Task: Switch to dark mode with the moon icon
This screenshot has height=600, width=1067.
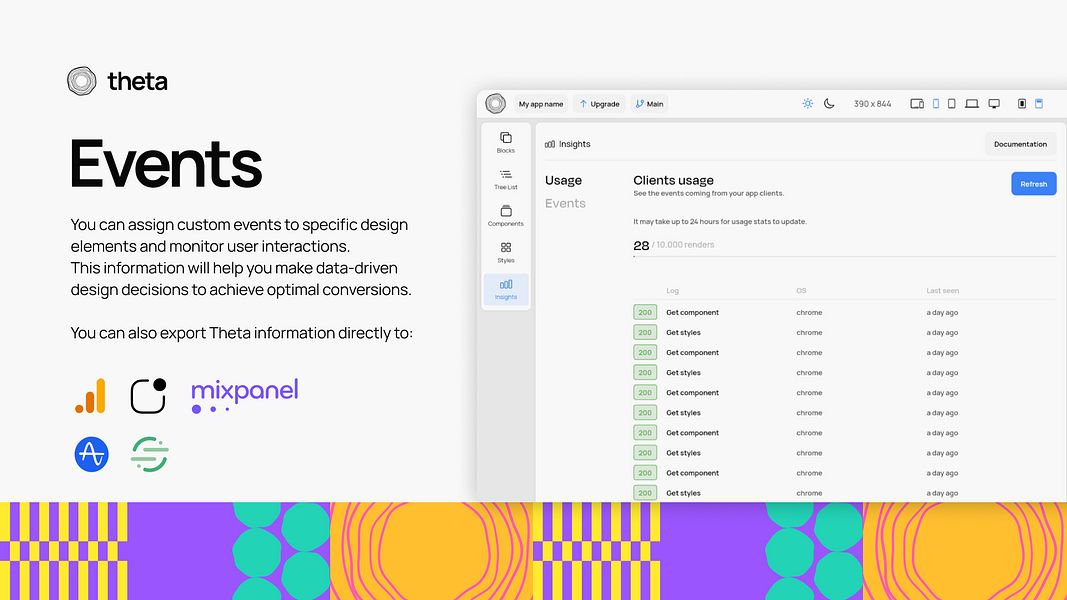Action: pyautogui.click(x=829, y=103)
